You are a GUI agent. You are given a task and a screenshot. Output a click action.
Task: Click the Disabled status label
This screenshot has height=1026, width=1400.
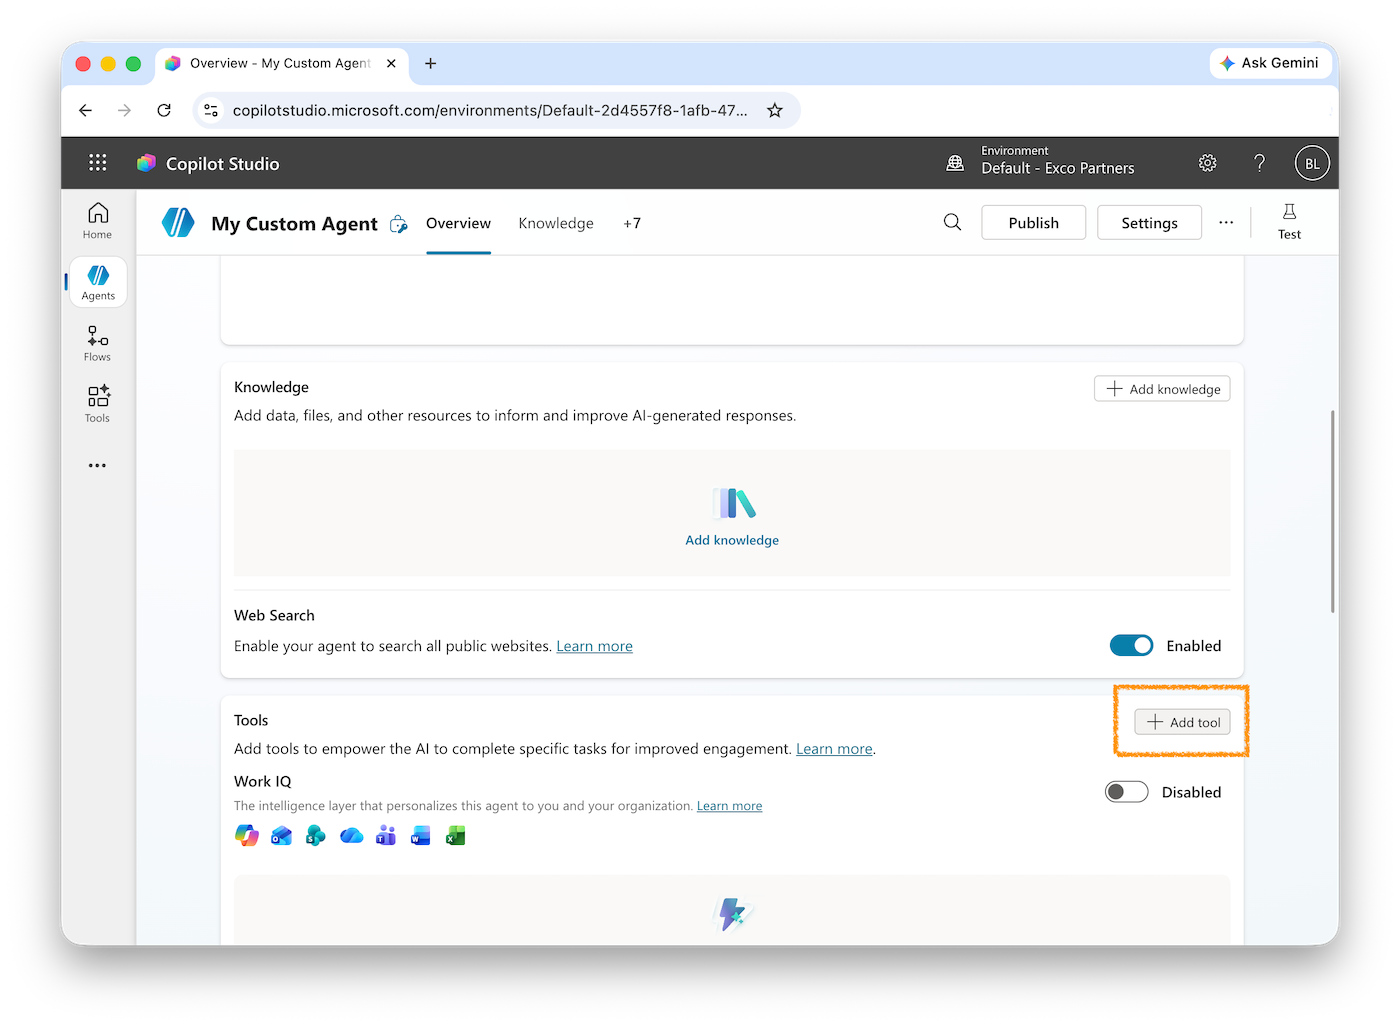pos(1191,792)
